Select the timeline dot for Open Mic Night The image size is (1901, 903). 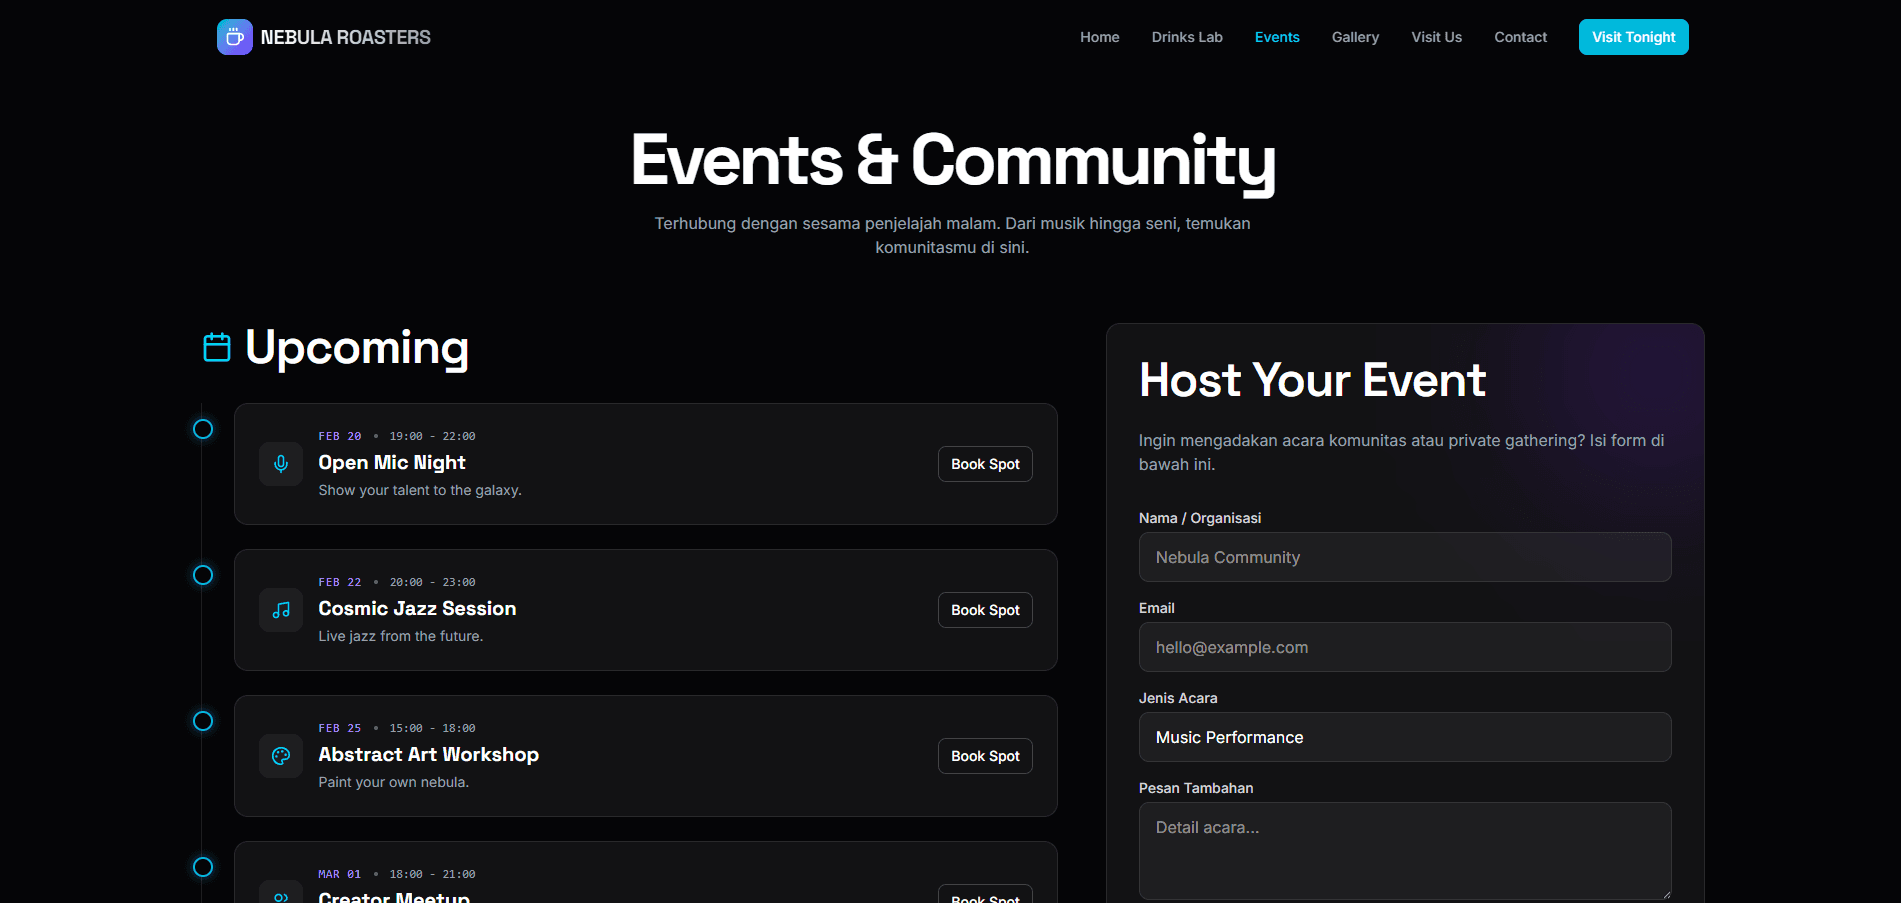point(203,429)
